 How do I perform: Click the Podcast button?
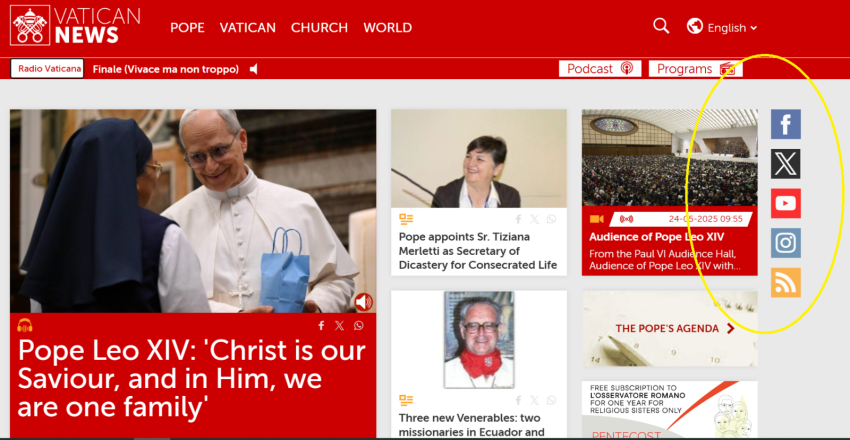tap(600, 69)
